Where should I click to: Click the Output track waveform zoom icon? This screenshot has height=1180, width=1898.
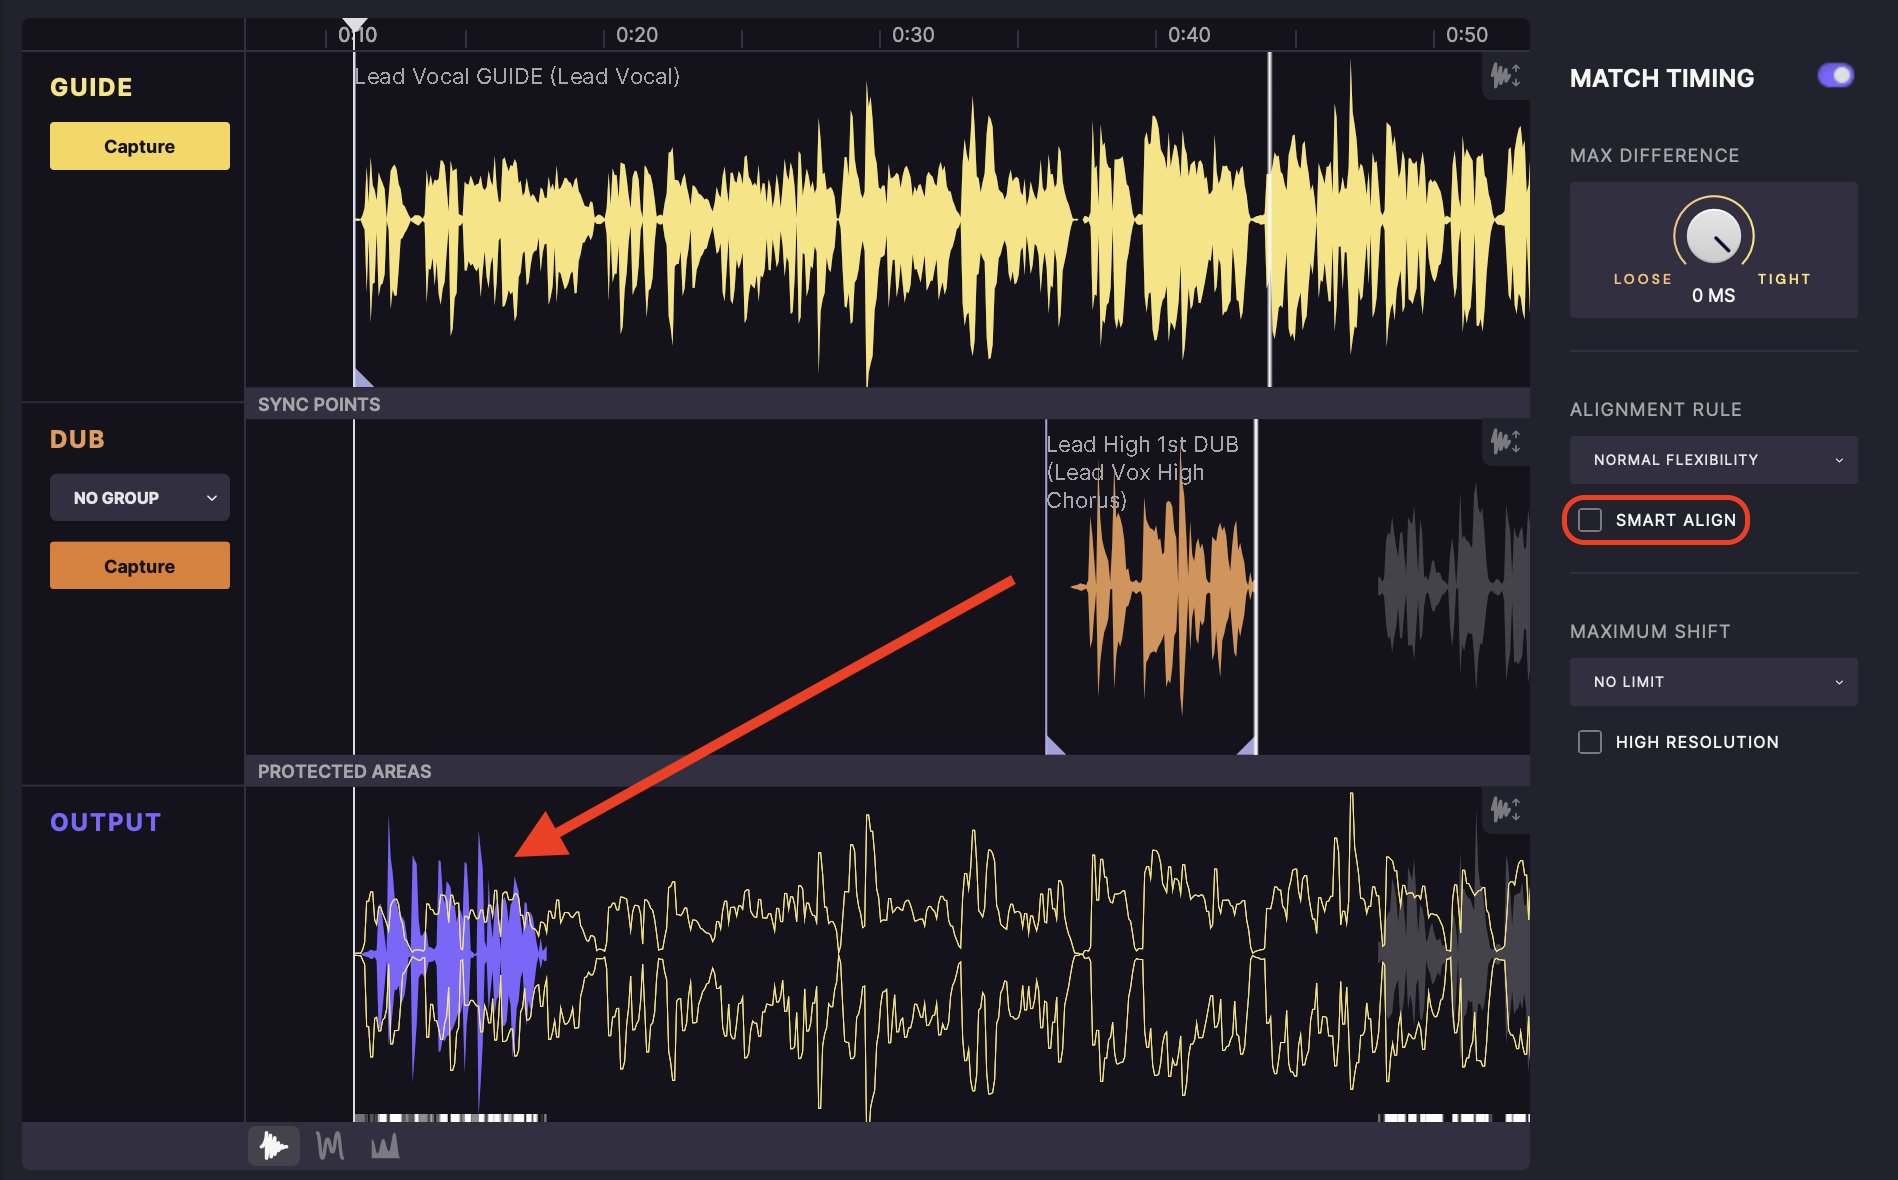click(1505, 809)
